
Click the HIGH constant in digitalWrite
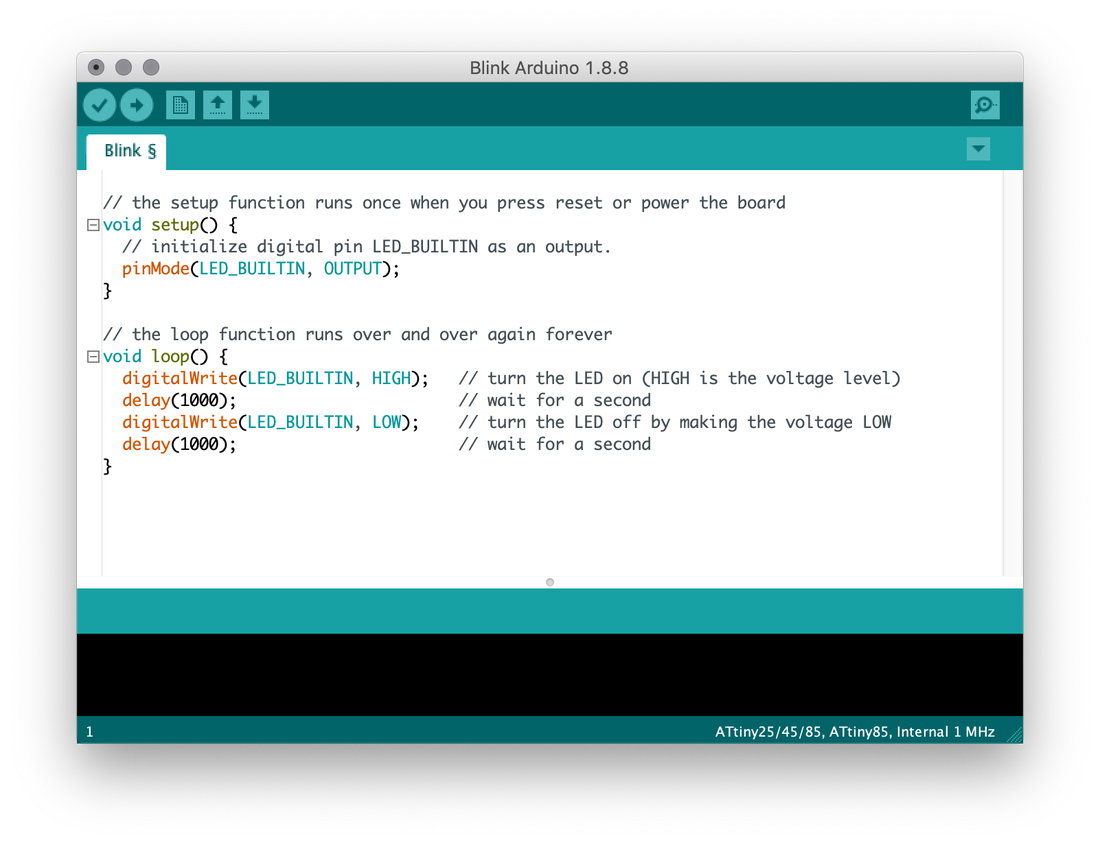(x=391, y=379)
